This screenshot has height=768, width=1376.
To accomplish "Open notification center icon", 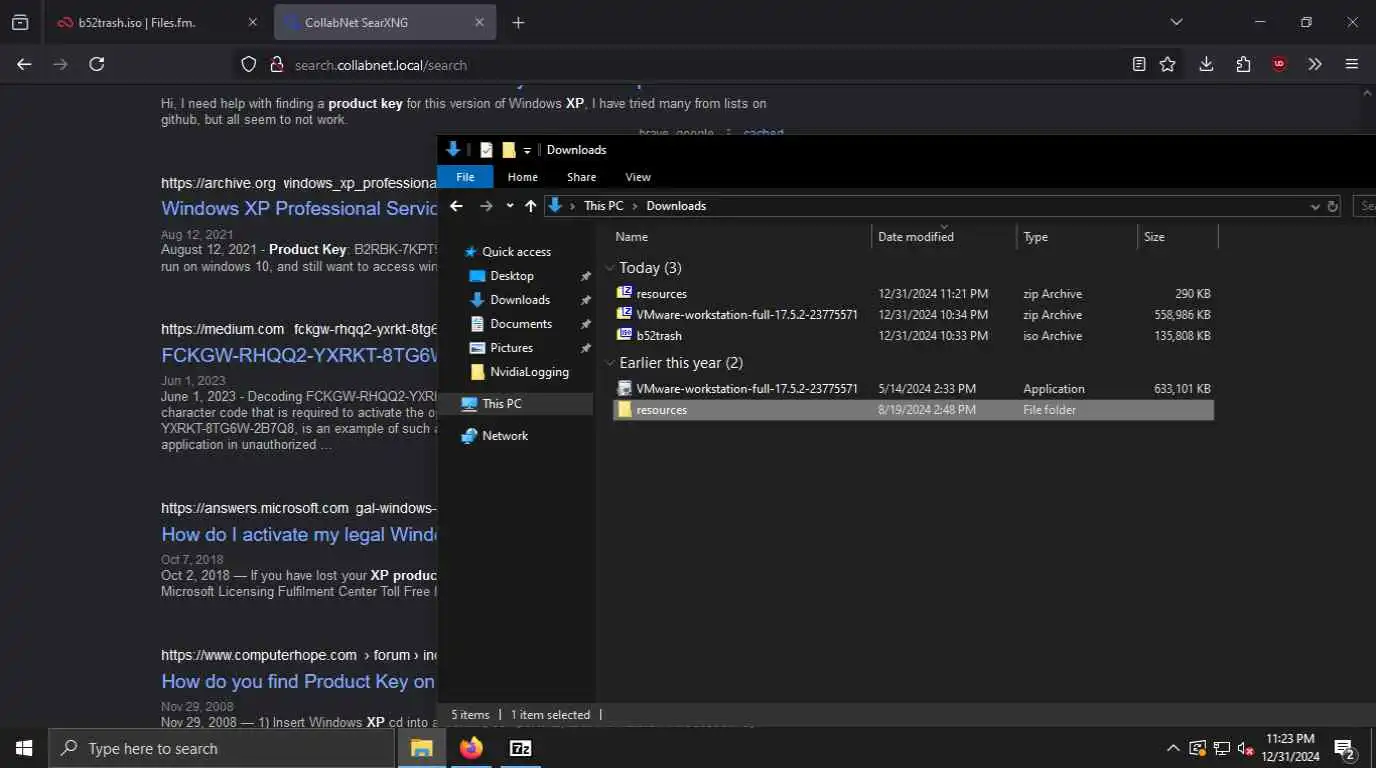I will [1345, 749].
